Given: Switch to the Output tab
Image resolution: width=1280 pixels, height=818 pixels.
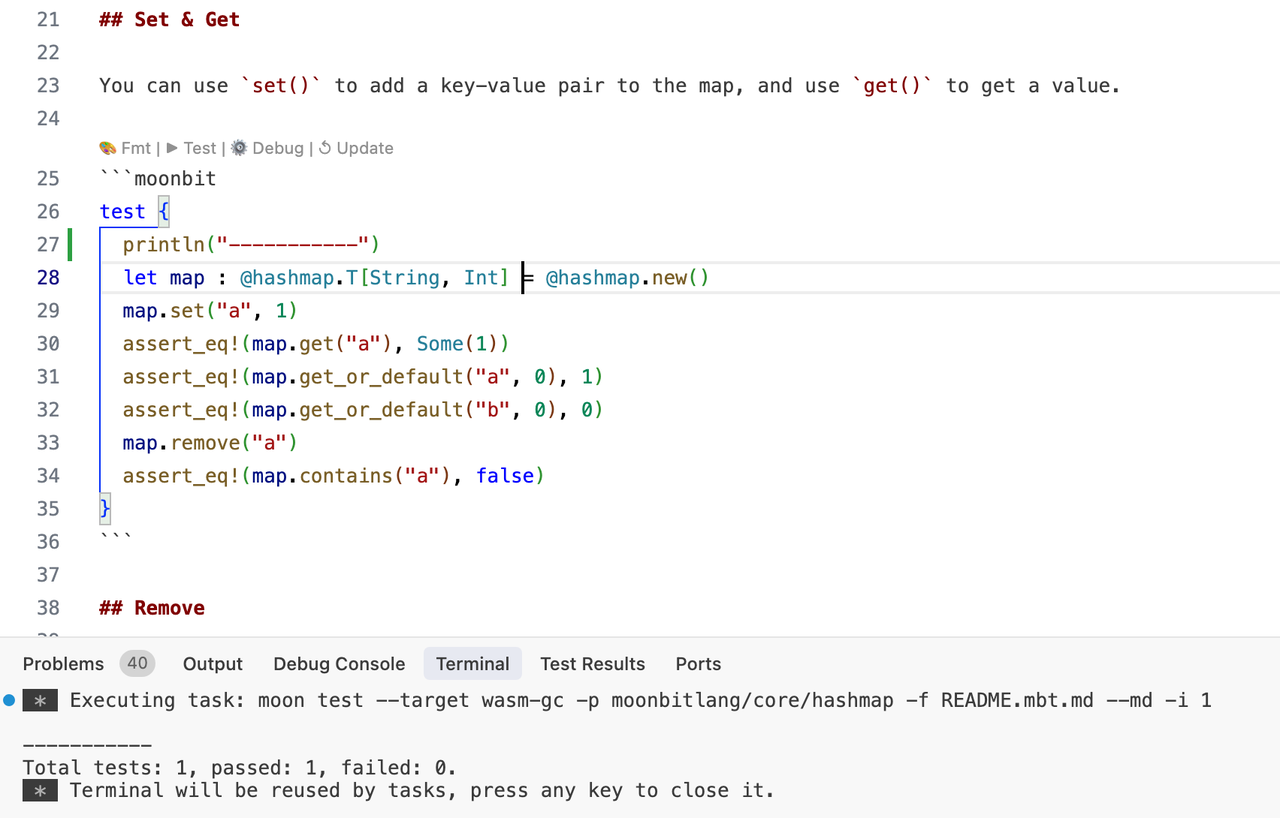Looking at the screenshot, I should 212,664.
